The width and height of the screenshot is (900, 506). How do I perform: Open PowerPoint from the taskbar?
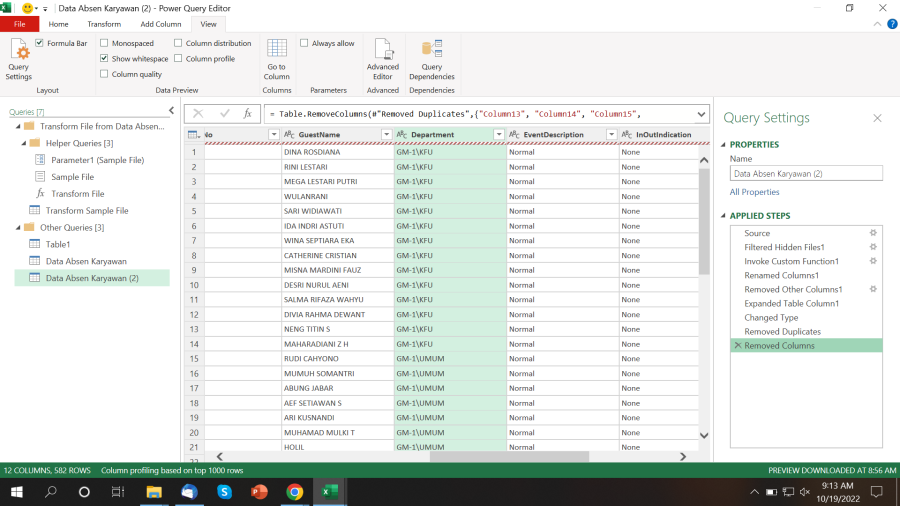(259, 492)
